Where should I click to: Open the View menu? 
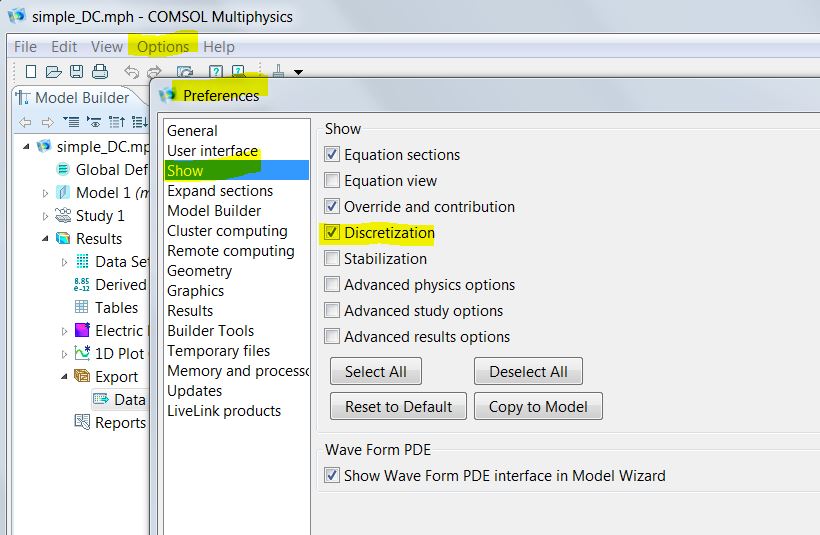pos(107,47)
